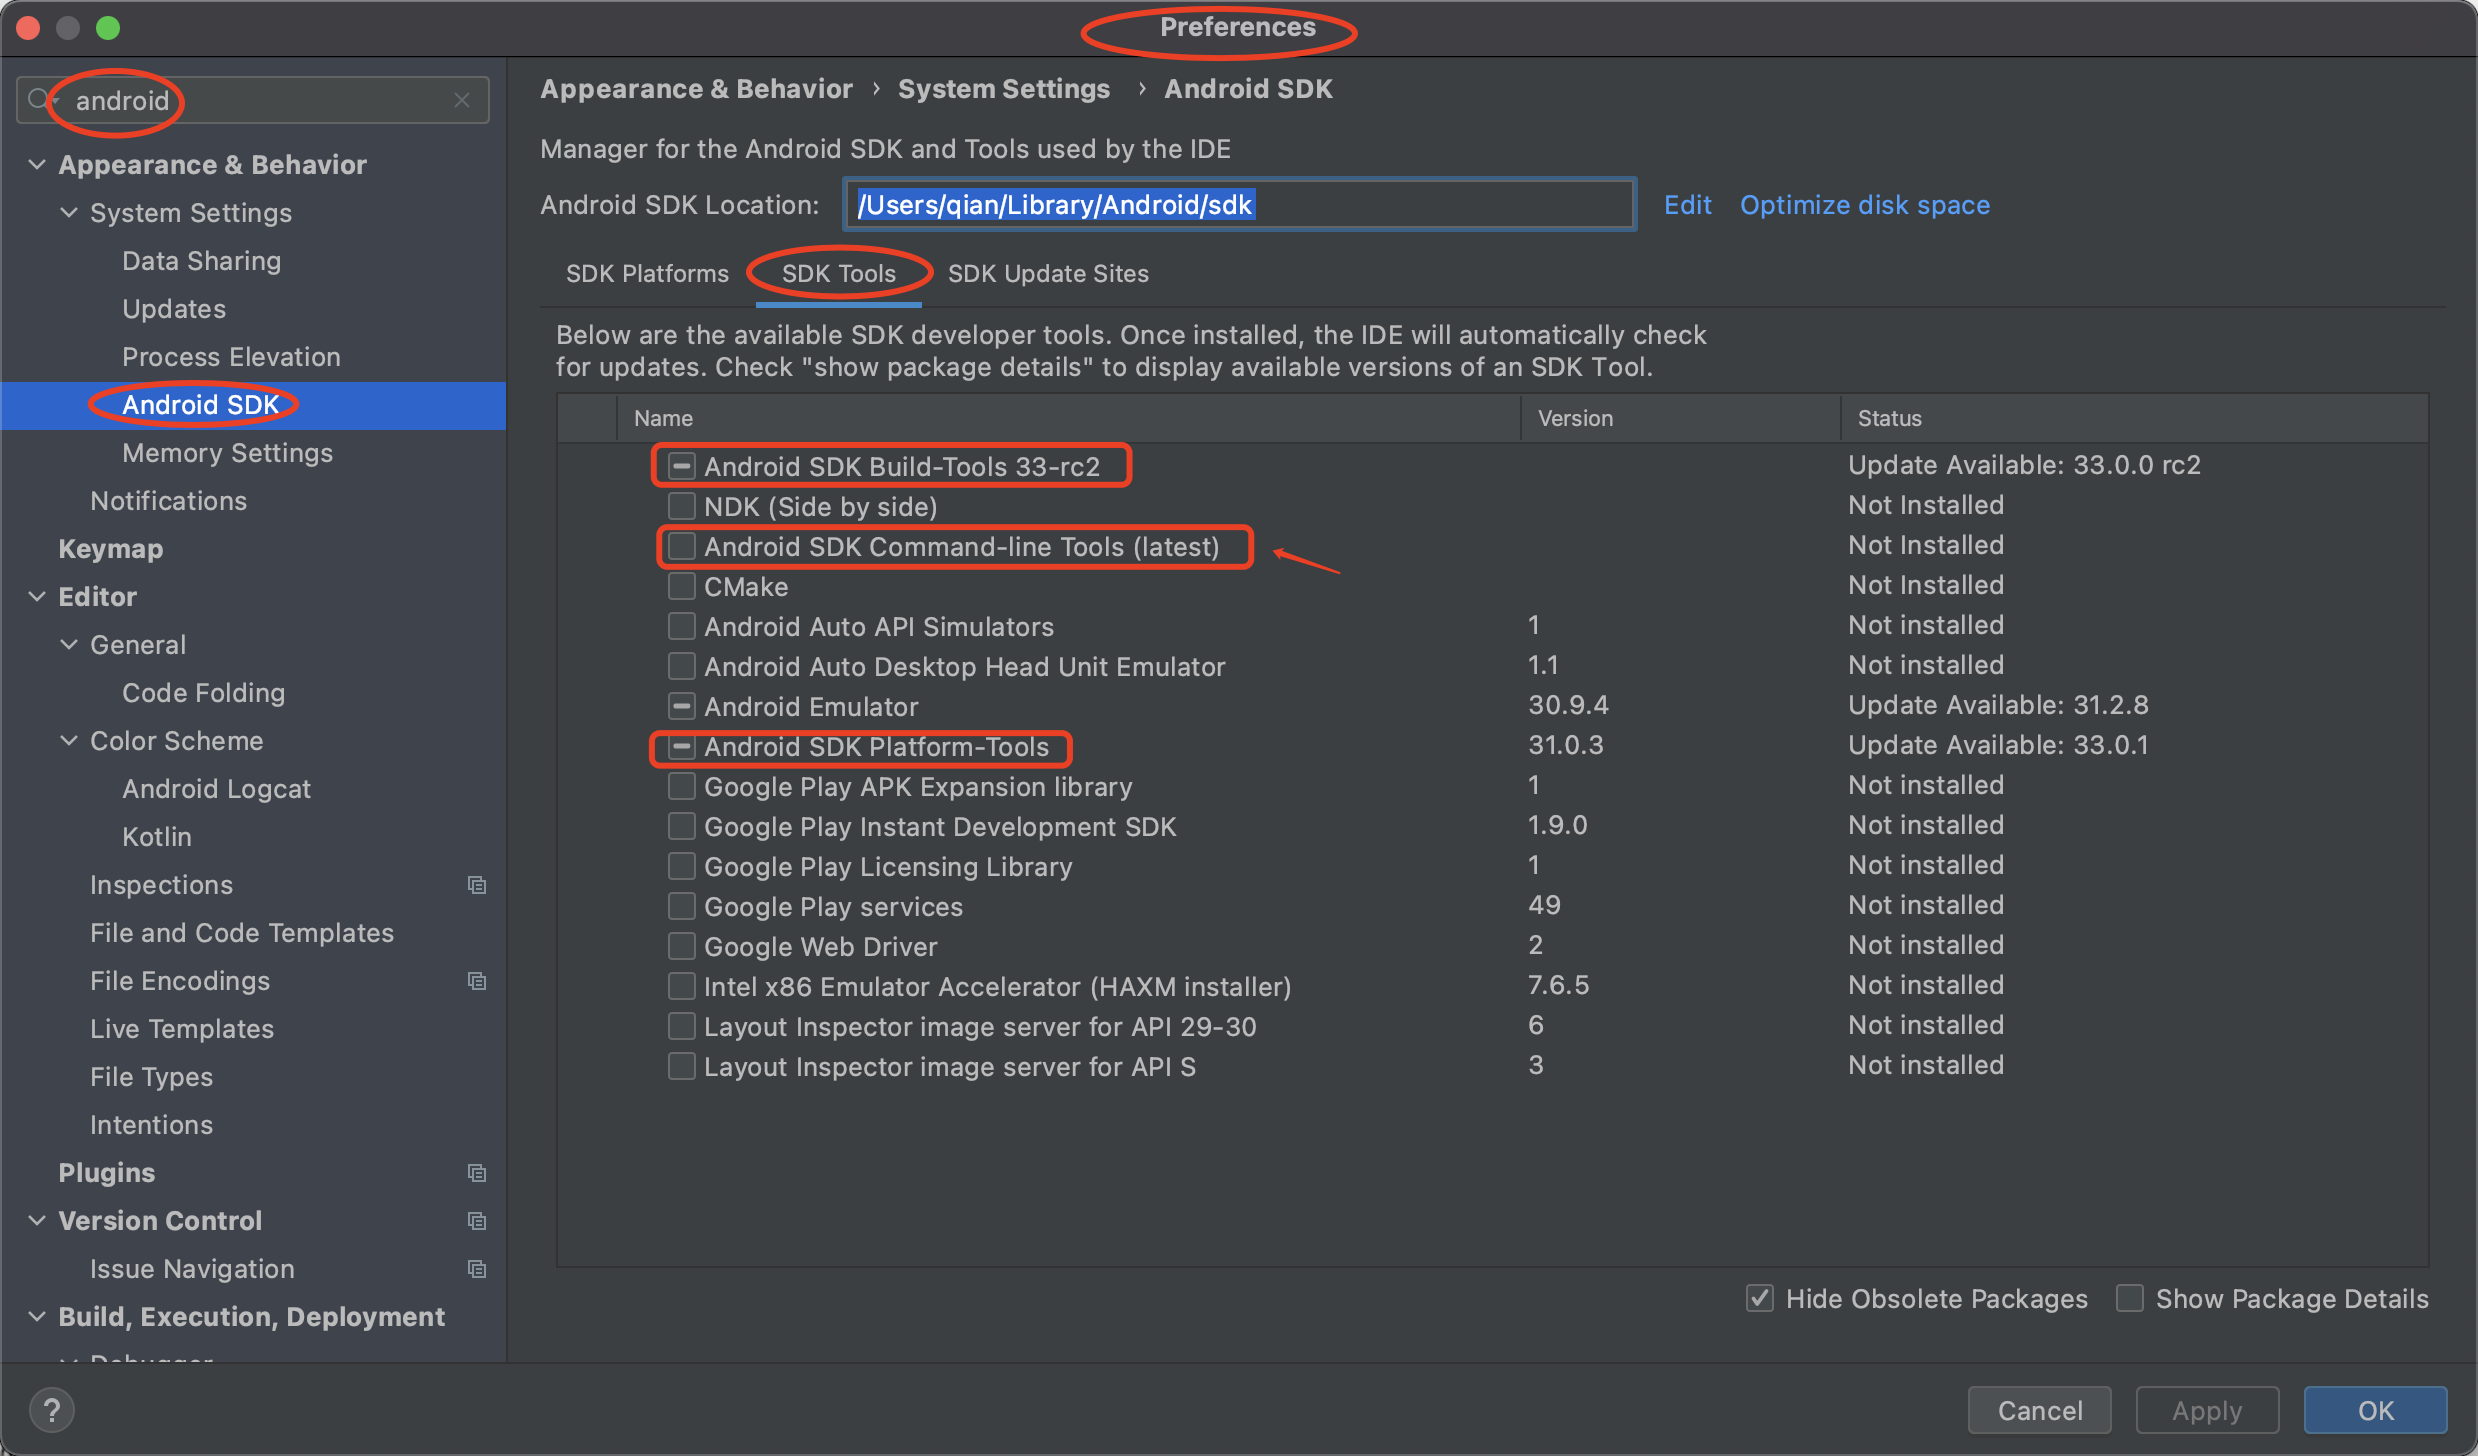Click the Apply button
This screenshot has height=1456, width=2478.
tap(2207, 1410)
